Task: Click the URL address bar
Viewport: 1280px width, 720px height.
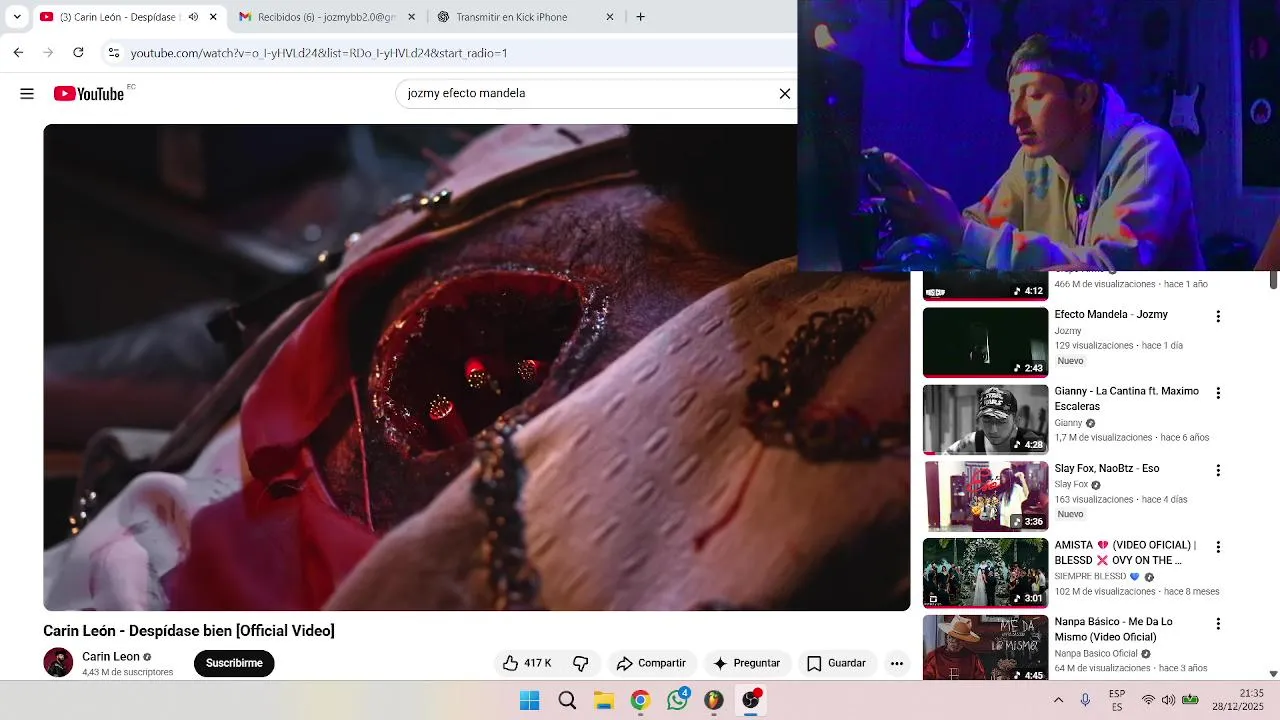Action: click(x=450, y=53)
